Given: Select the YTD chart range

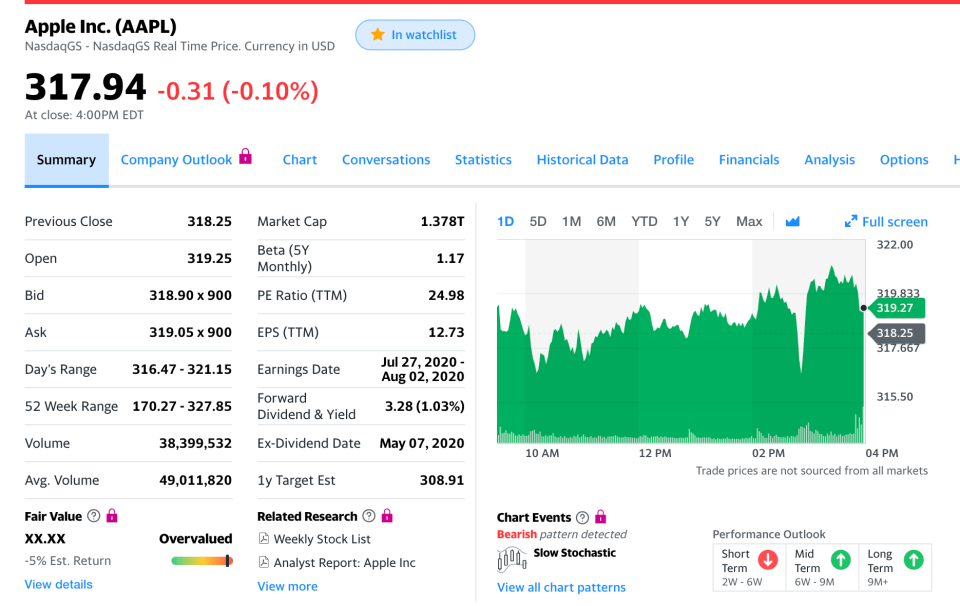Looking at the screenshot, I should 645,222.
